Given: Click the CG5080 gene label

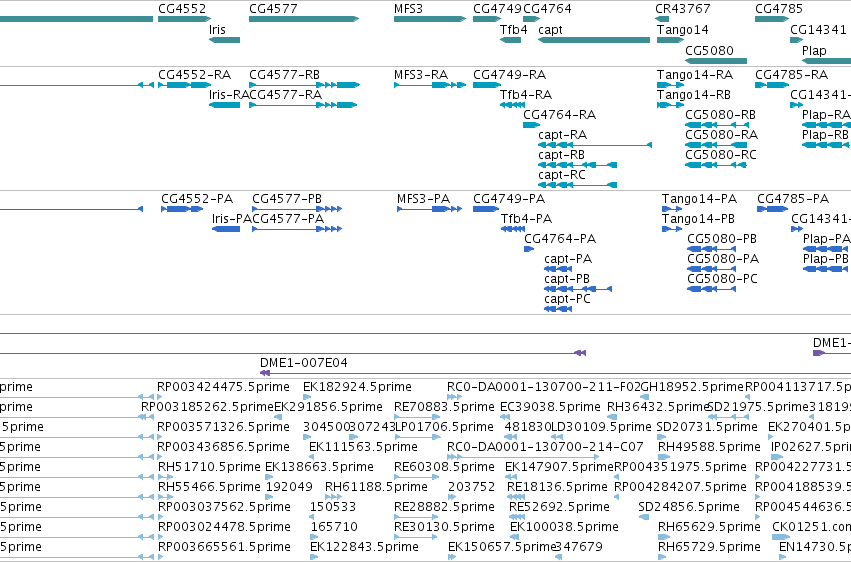Looking at the screenshot, I should (709, 50).
